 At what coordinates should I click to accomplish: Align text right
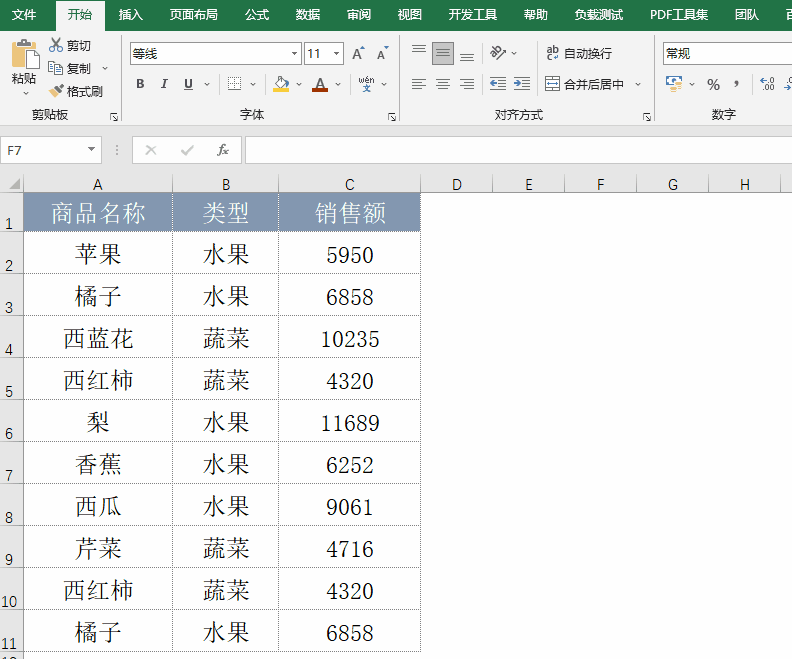click(x=467, y=84)
